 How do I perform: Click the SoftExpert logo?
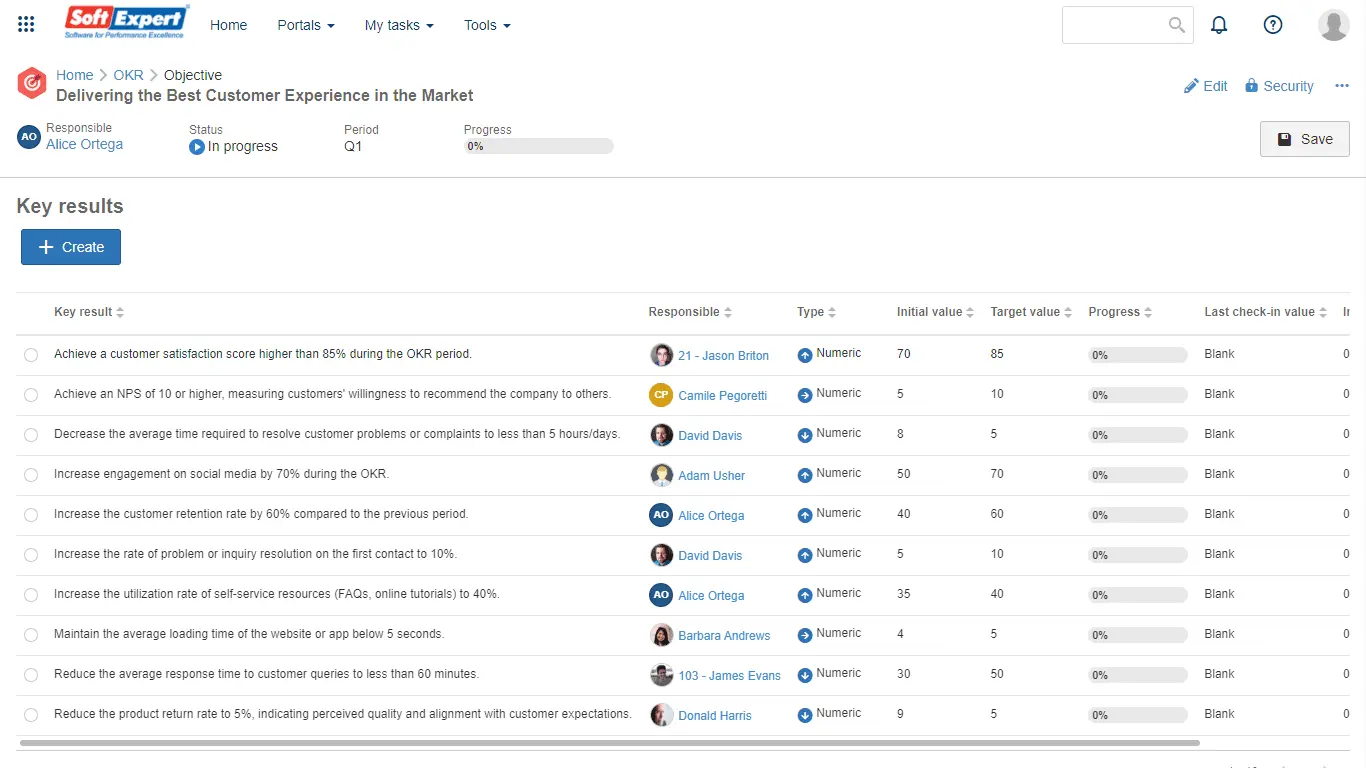tap(126, 22)
